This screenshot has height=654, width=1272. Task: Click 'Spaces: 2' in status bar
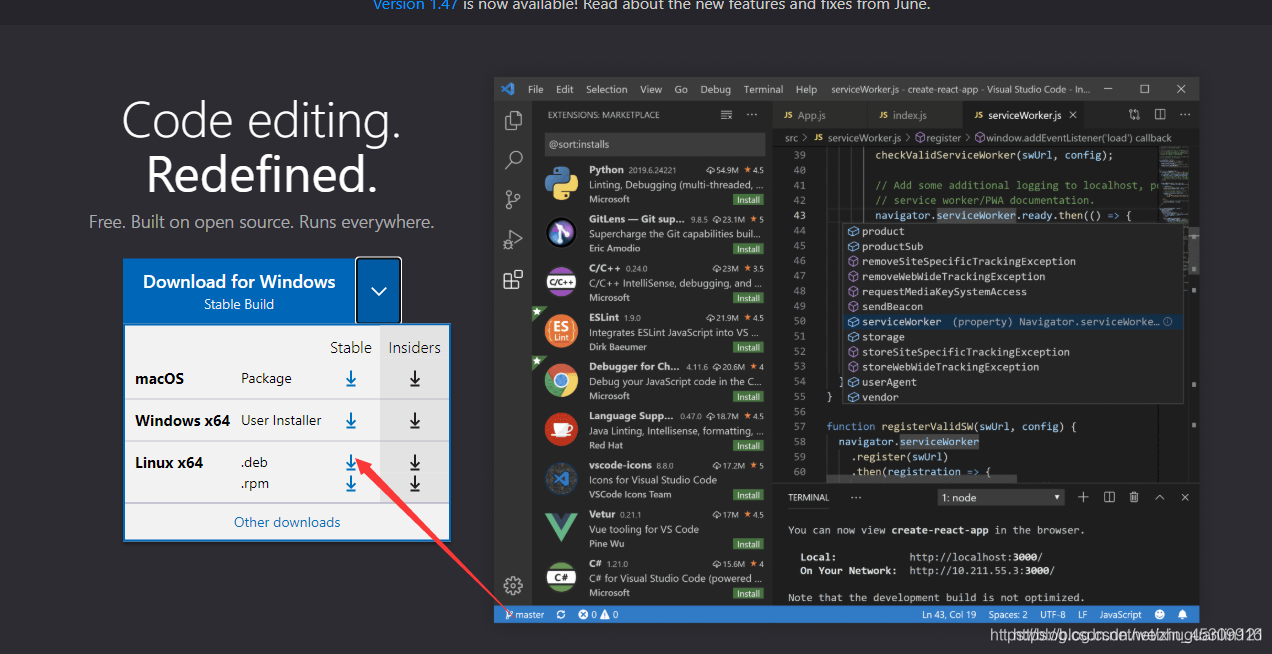click(x=1008, y=615)
